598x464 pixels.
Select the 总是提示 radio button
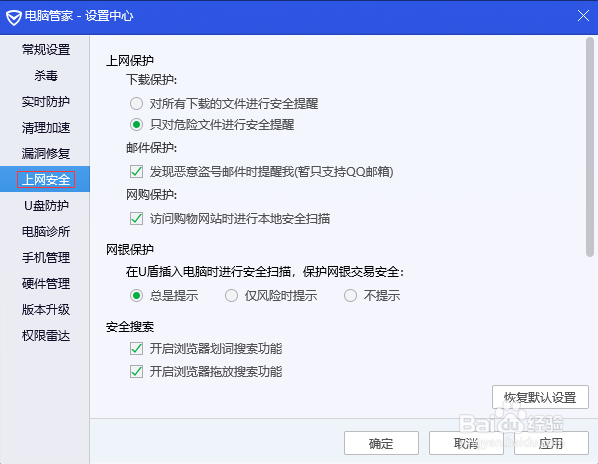click(136, 295)
